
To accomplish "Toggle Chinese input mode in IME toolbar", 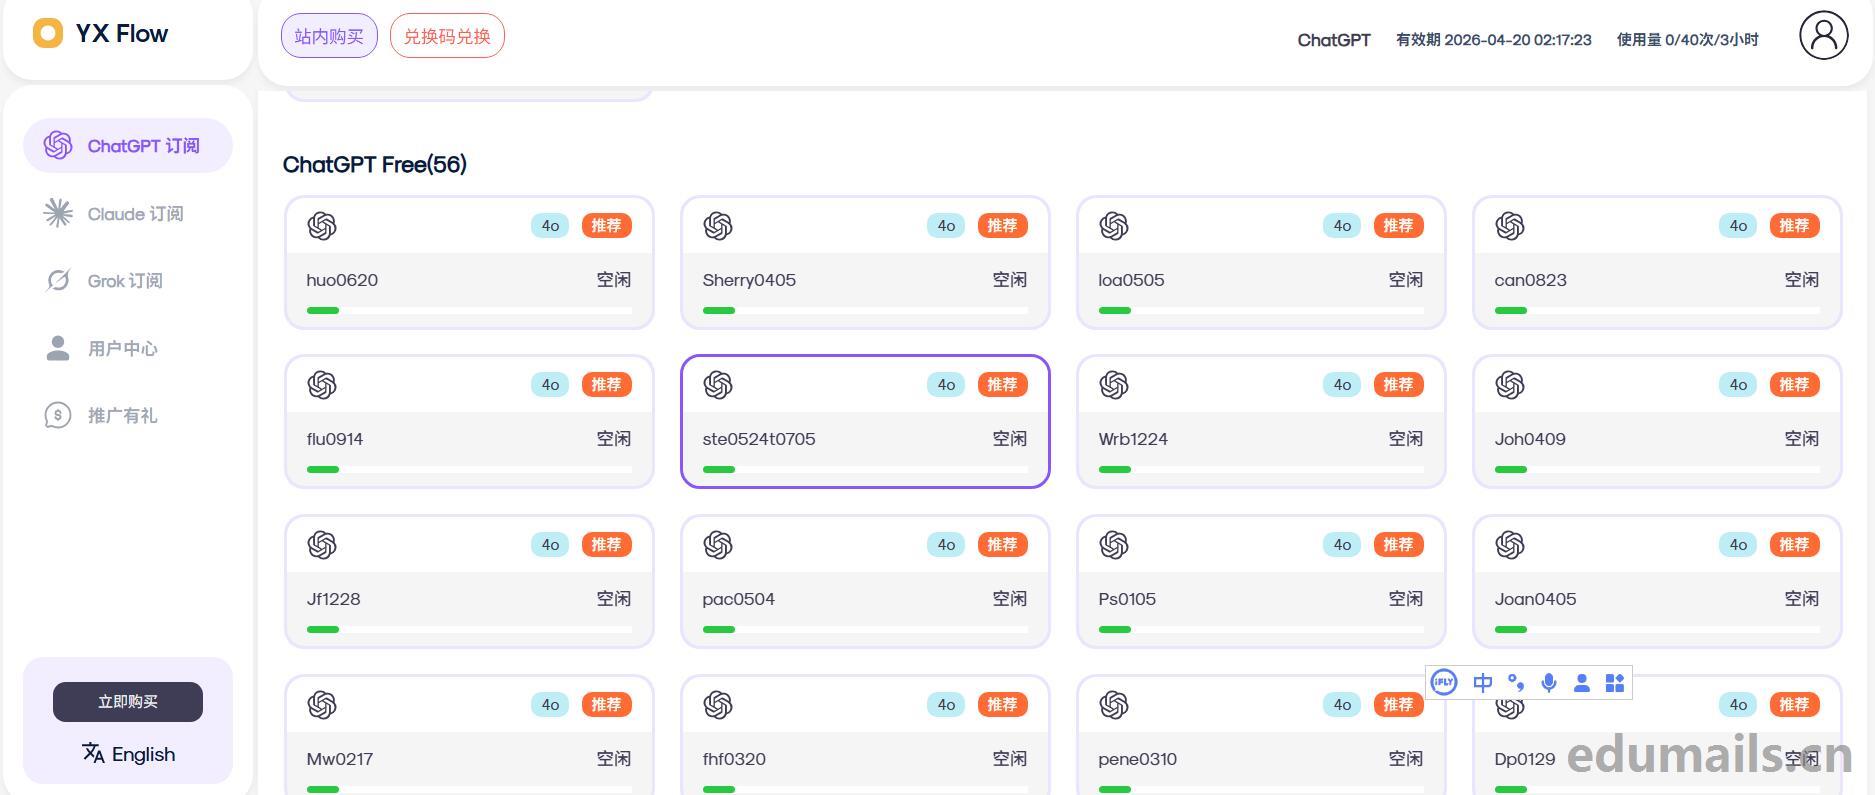I will pos(1482,683).
